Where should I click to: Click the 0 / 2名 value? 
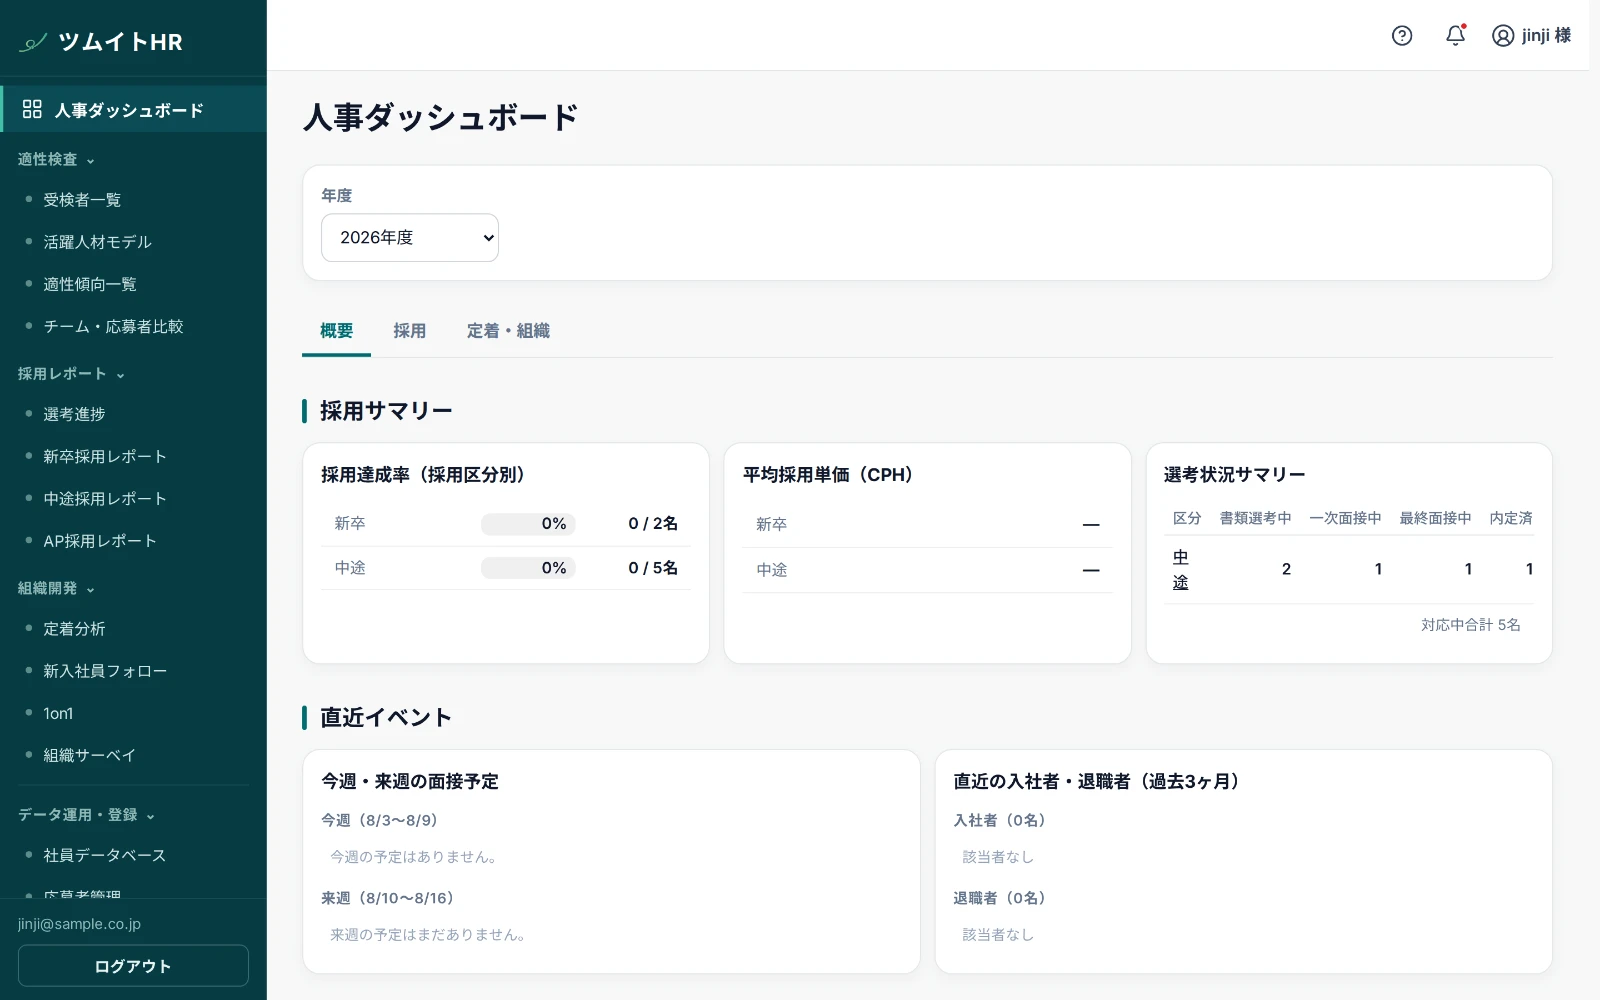click(653, 524)
